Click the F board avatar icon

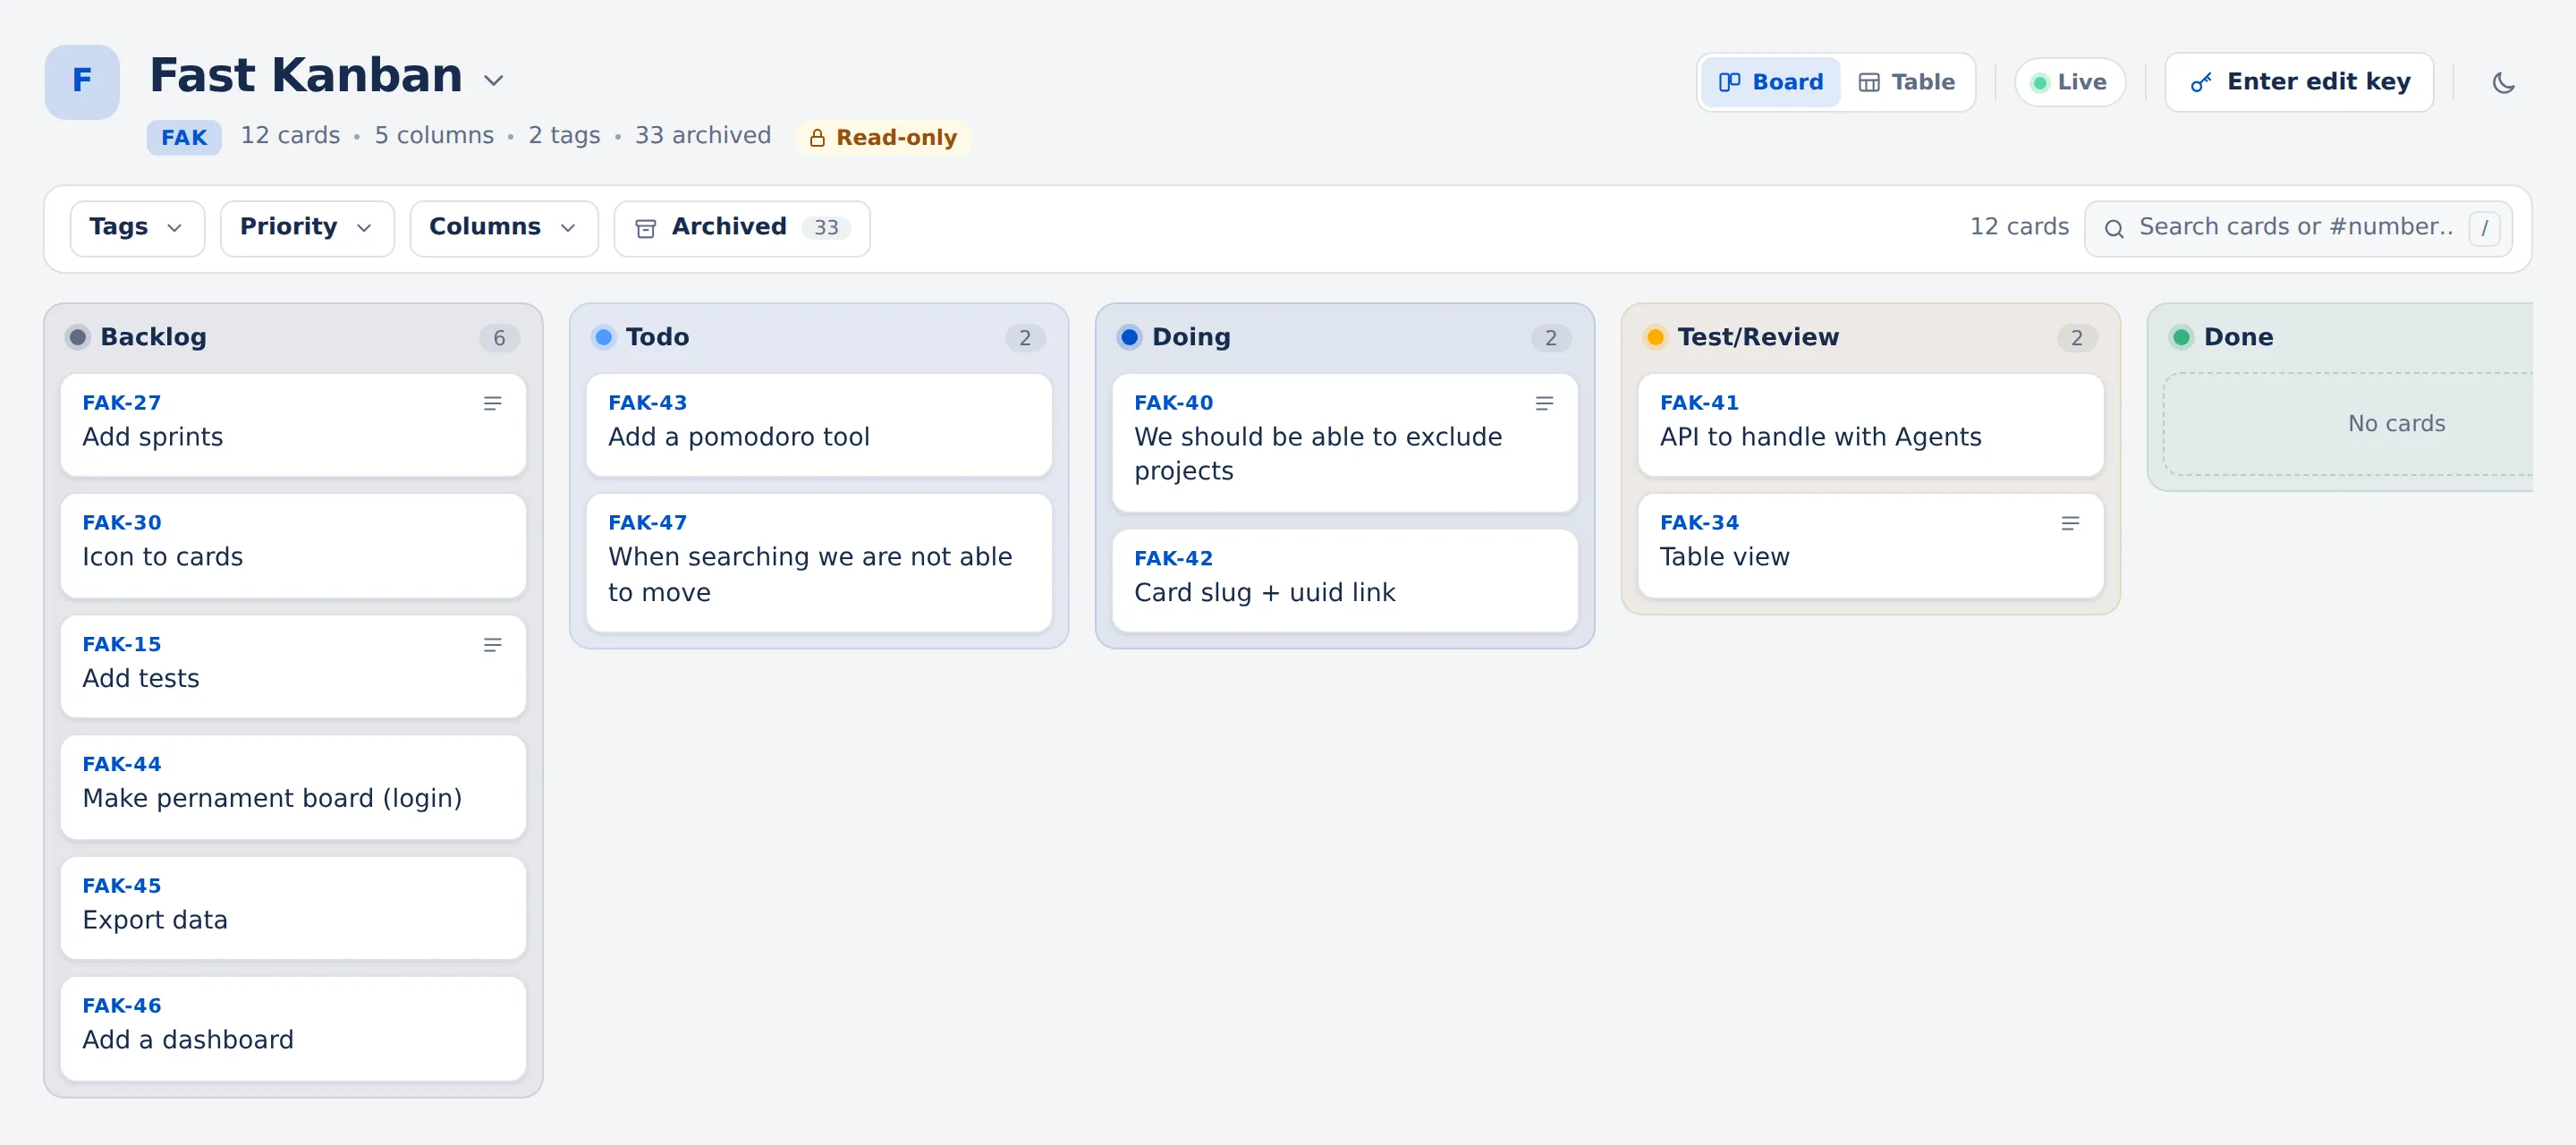[82, 81]
